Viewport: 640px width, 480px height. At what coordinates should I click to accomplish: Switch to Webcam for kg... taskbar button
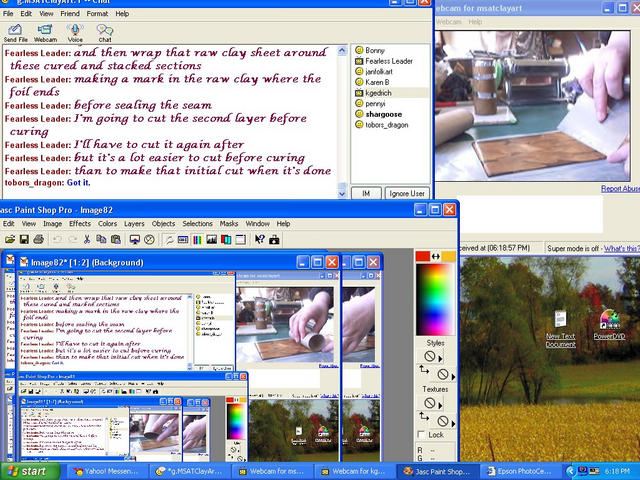pos(353,471)
